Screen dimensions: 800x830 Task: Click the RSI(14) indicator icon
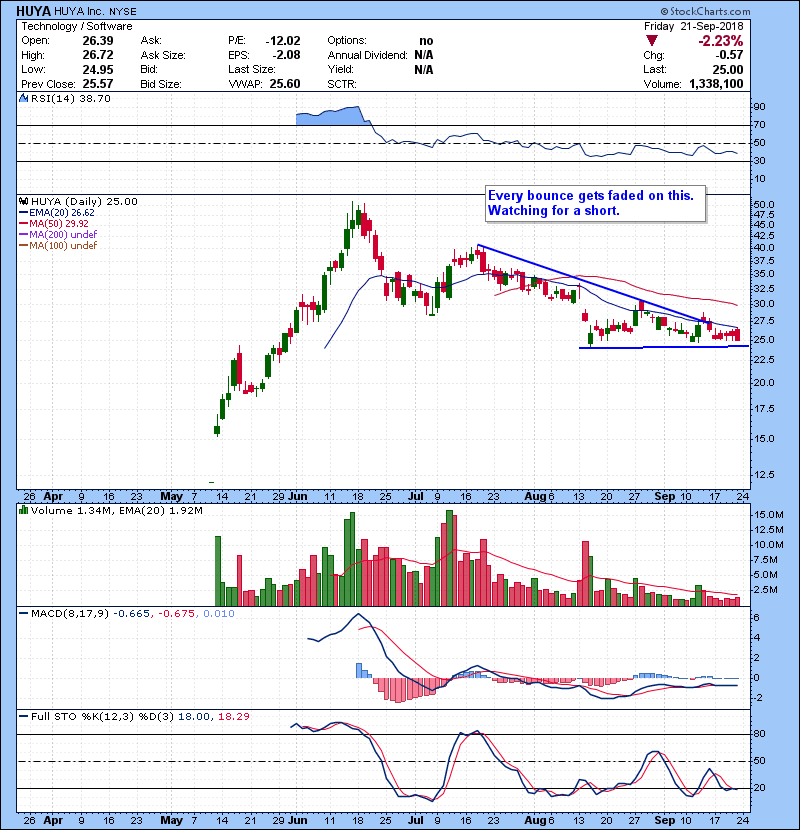23,98
